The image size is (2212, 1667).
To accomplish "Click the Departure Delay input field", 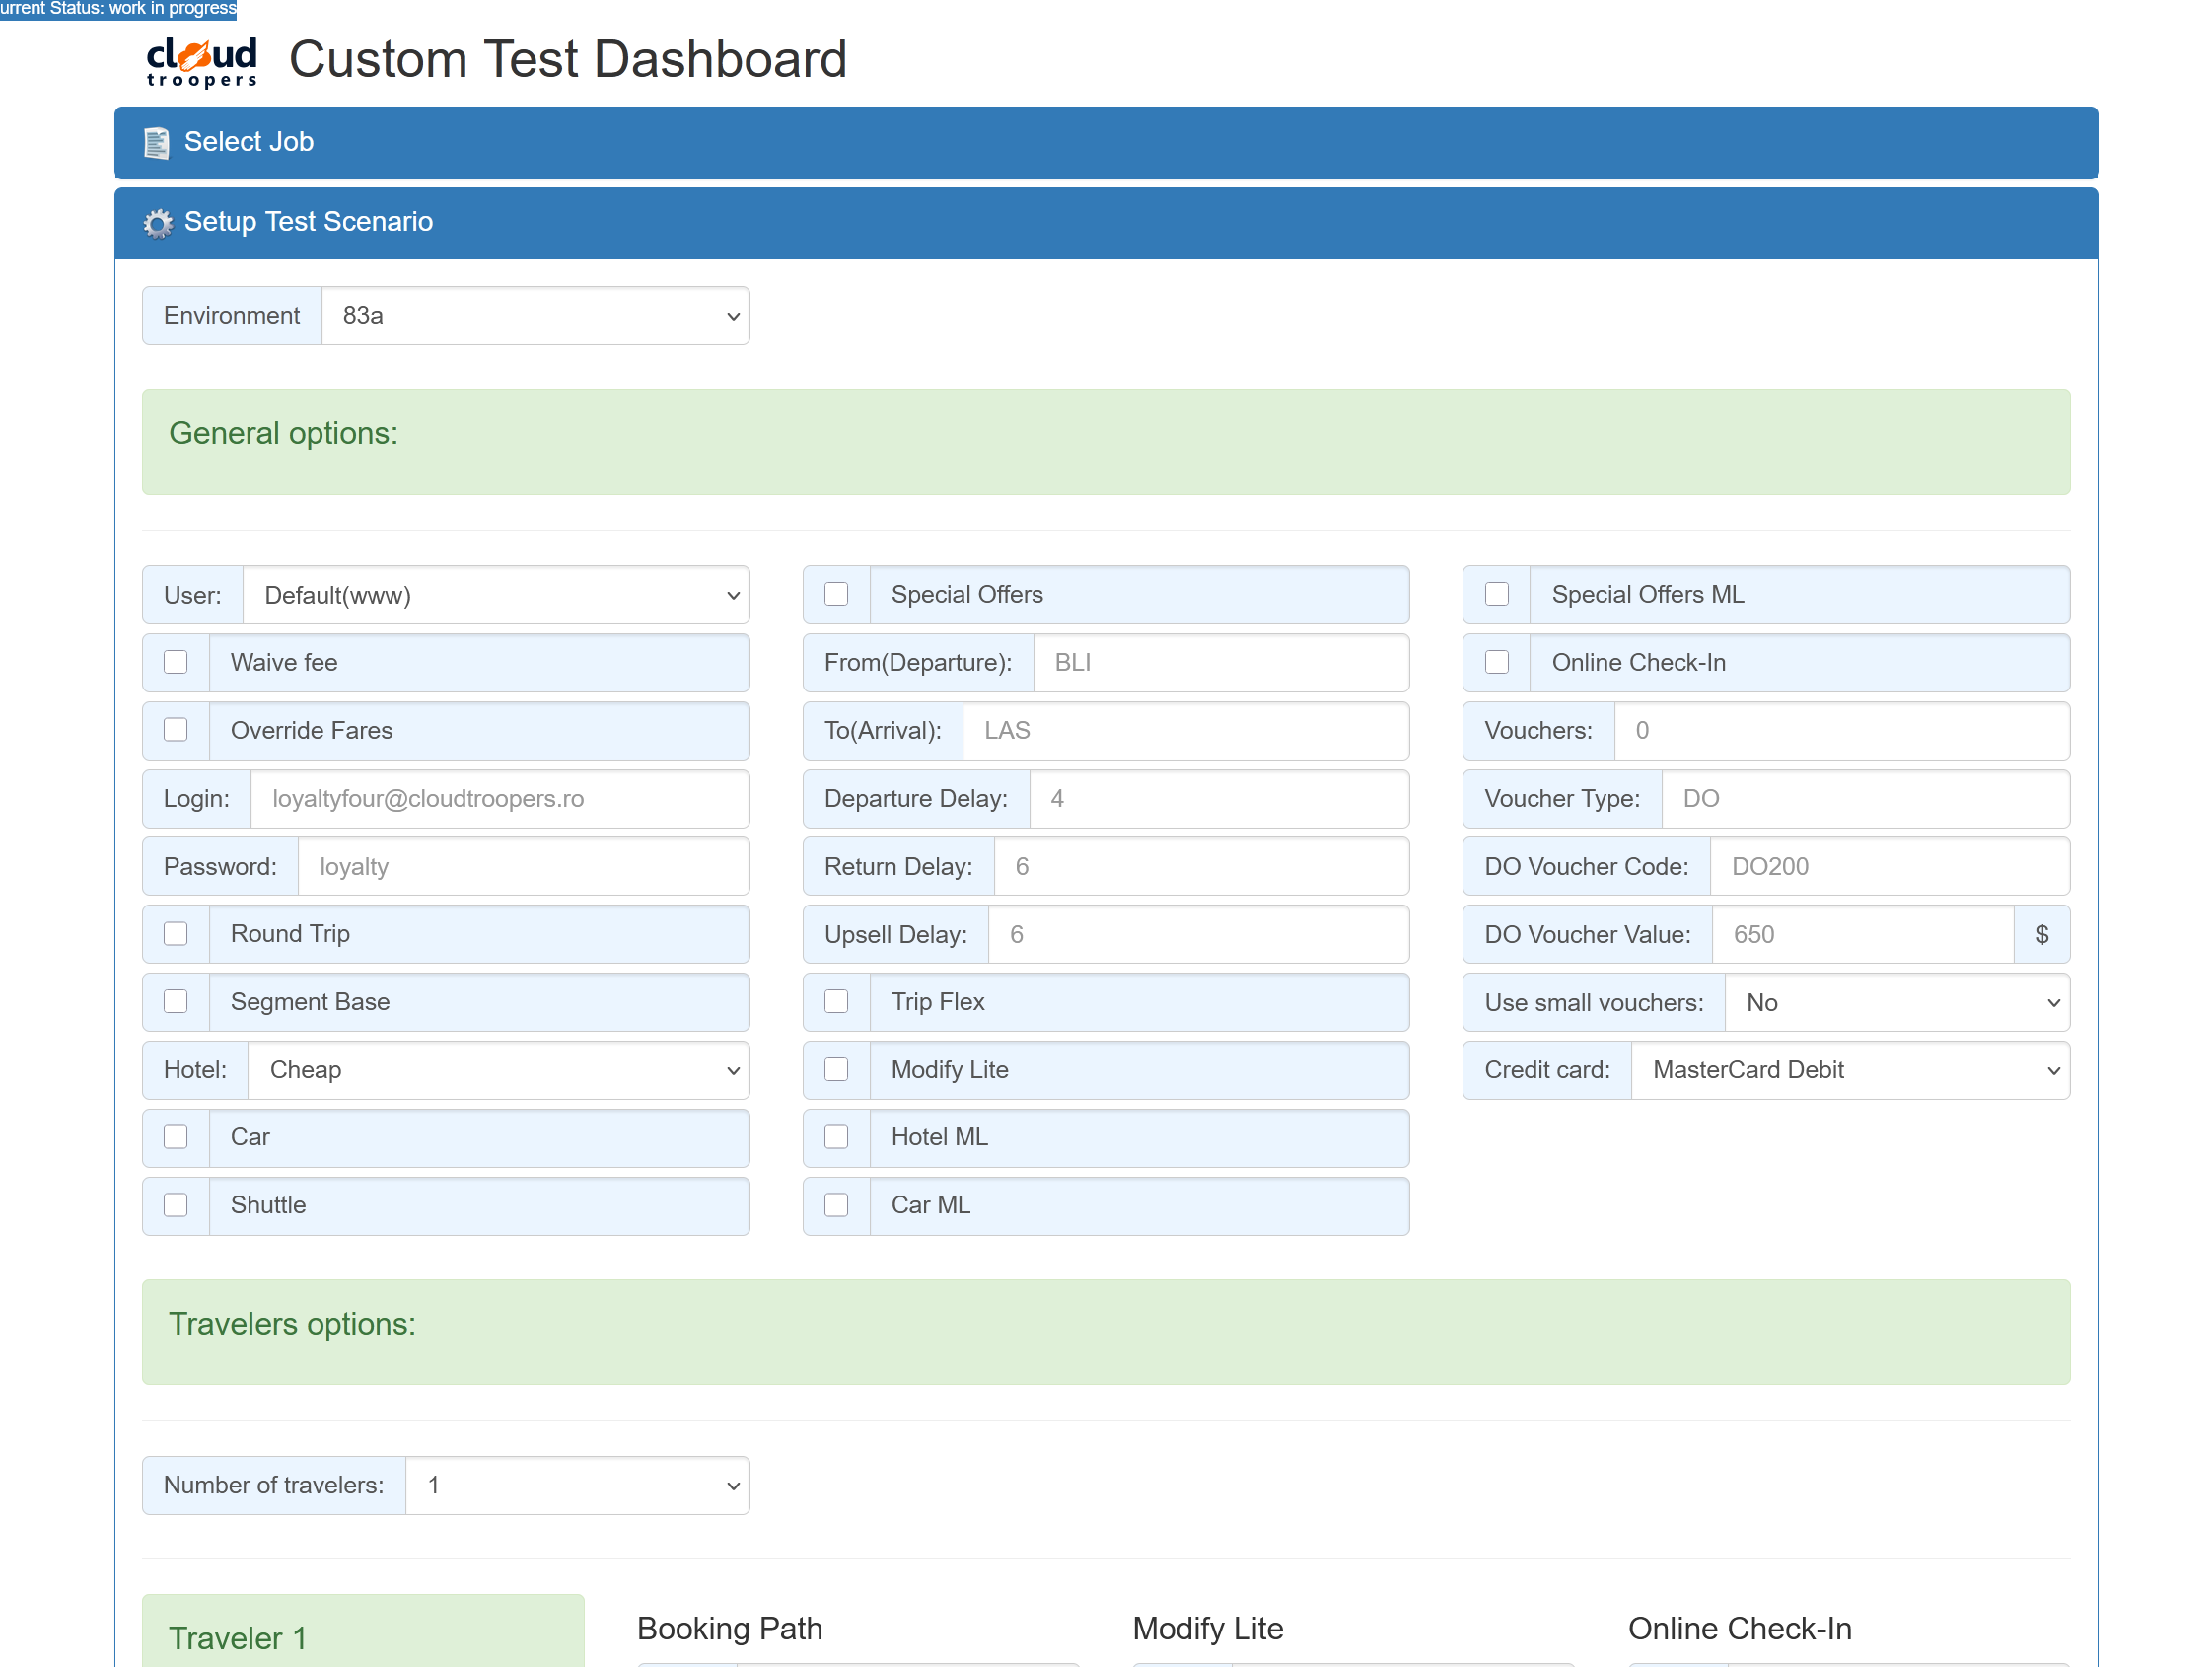I will click(1219, 799).
